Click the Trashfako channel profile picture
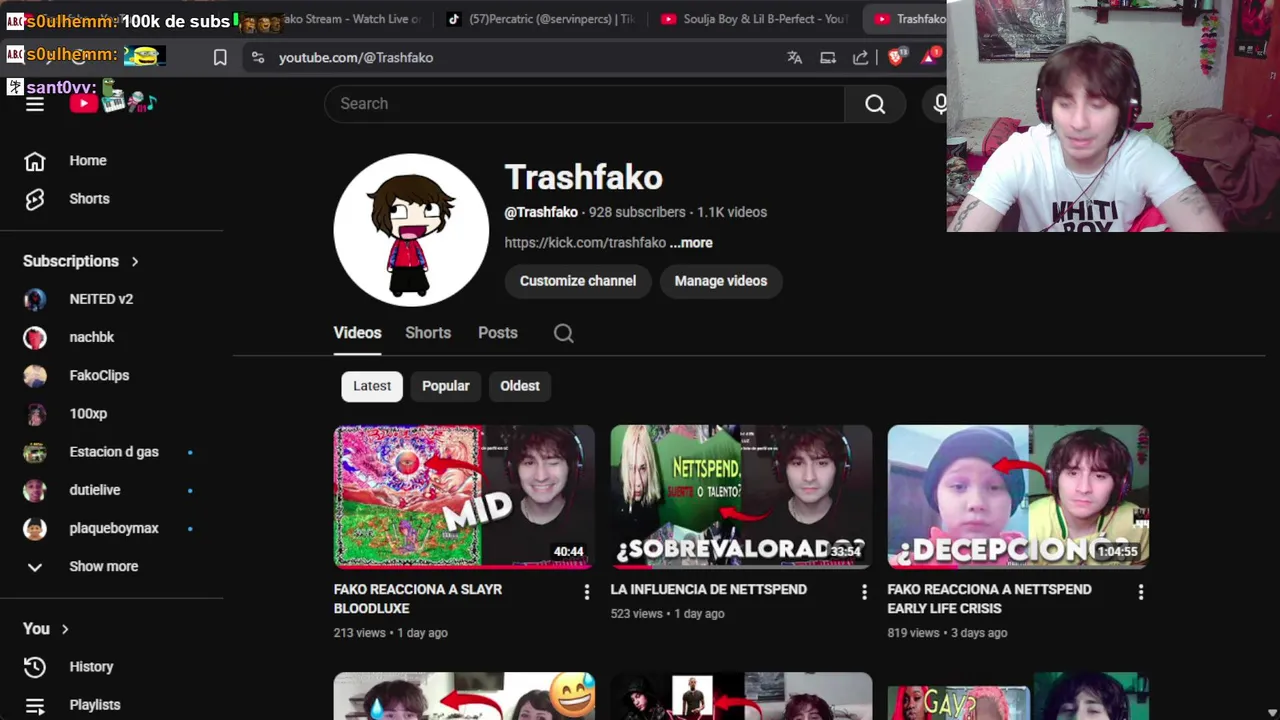The image size is (1280, 720). click(x=411, y=230)
